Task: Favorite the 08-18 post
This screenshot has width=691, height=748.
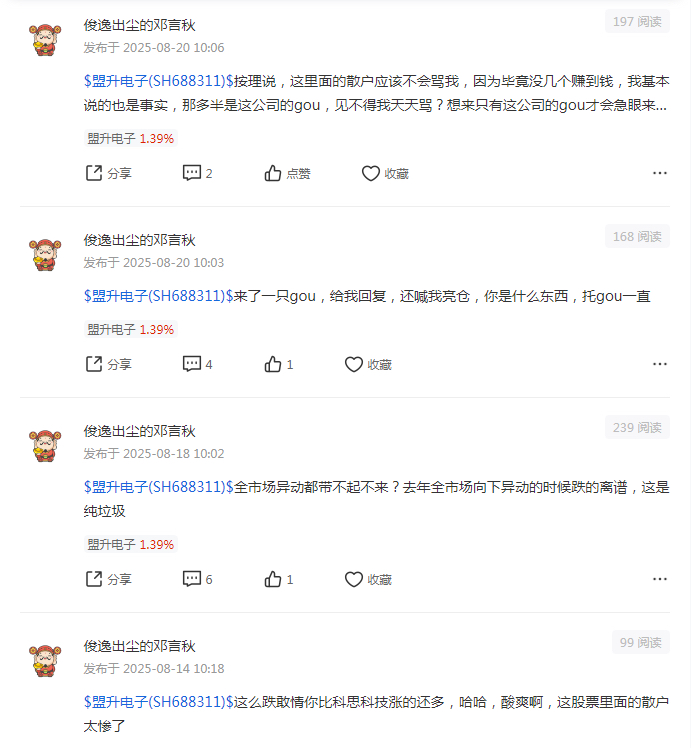Action: click(368, 579)
